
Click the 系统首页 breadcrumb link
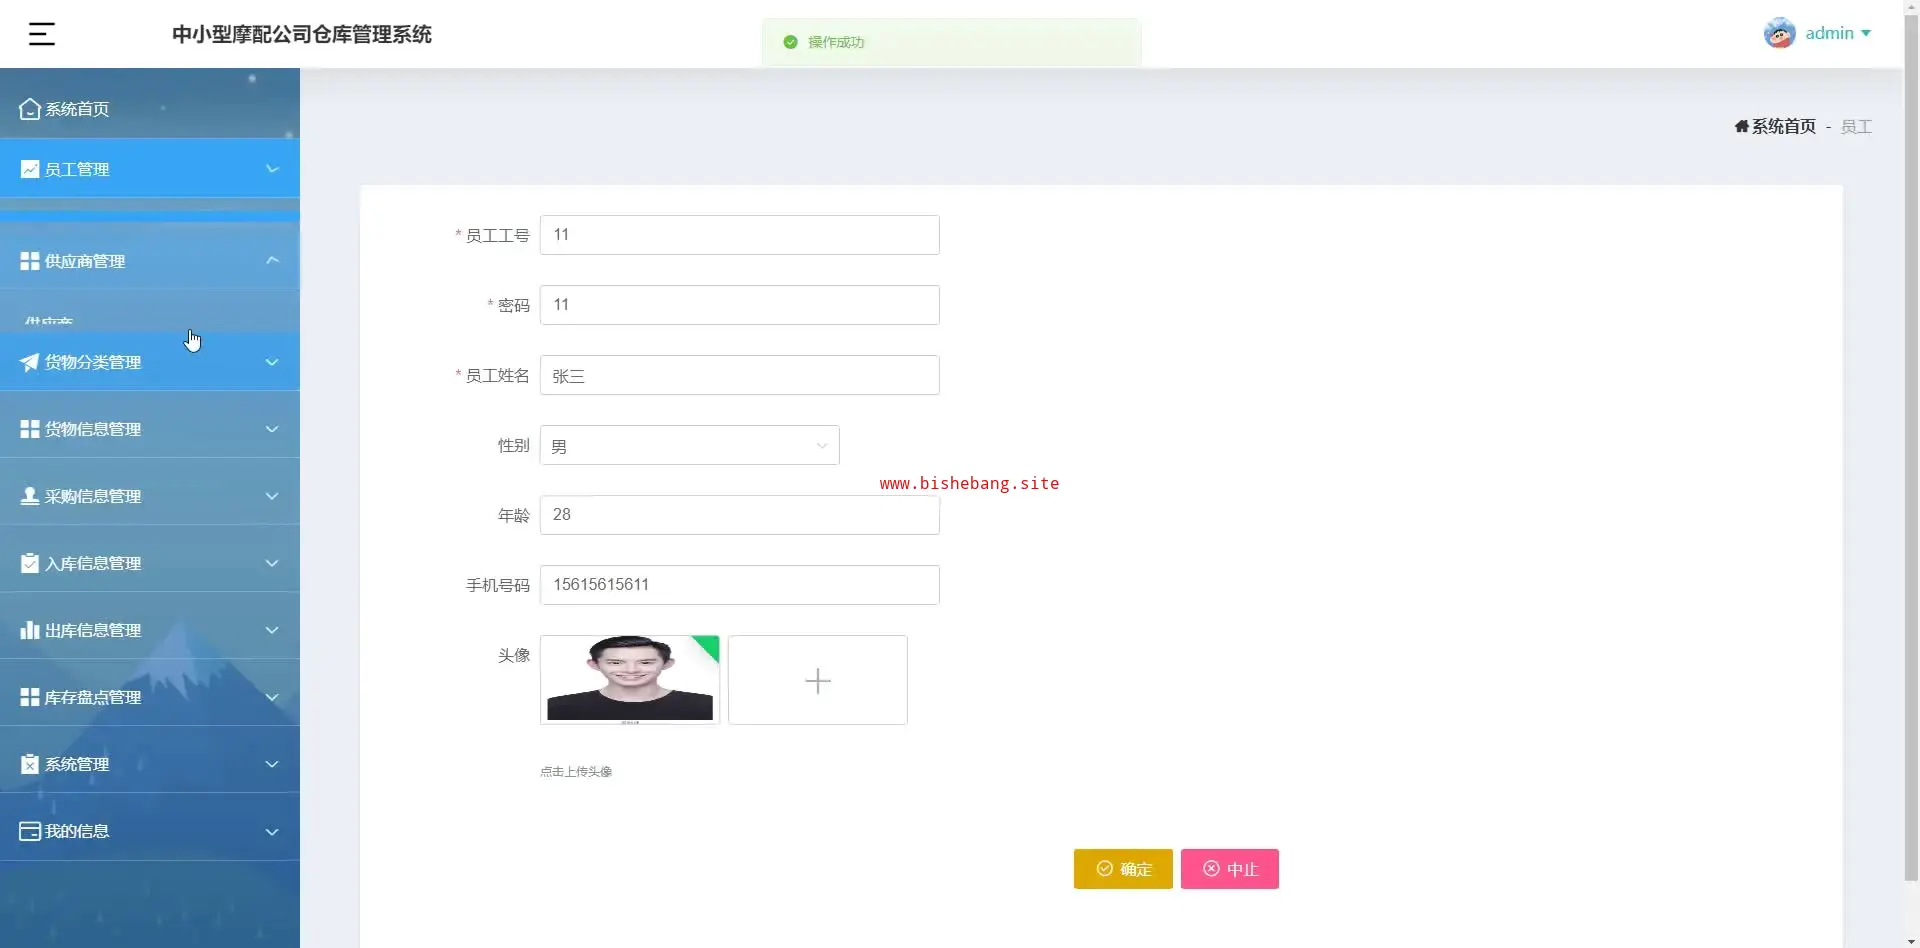[1783, 126]
